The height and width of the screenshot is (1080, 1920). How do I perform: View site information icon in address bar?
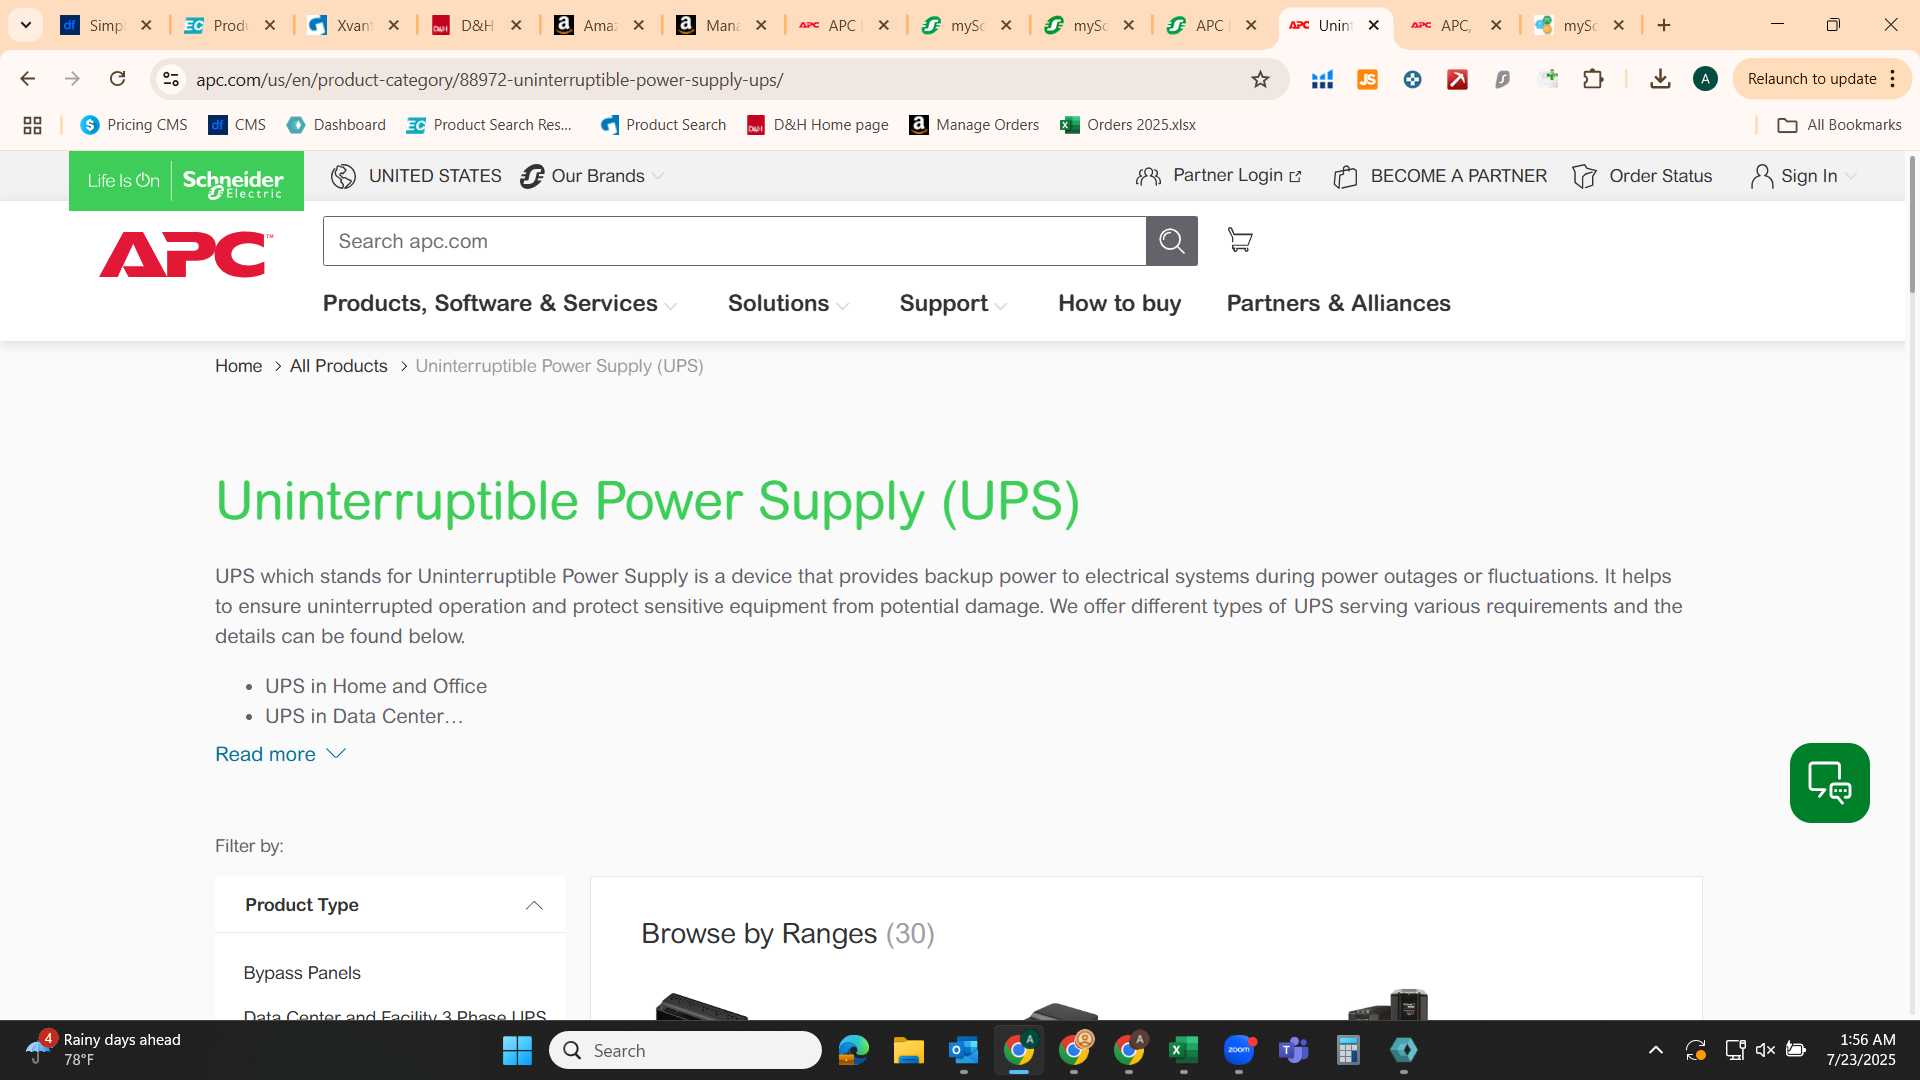click(x=171, y=79)
